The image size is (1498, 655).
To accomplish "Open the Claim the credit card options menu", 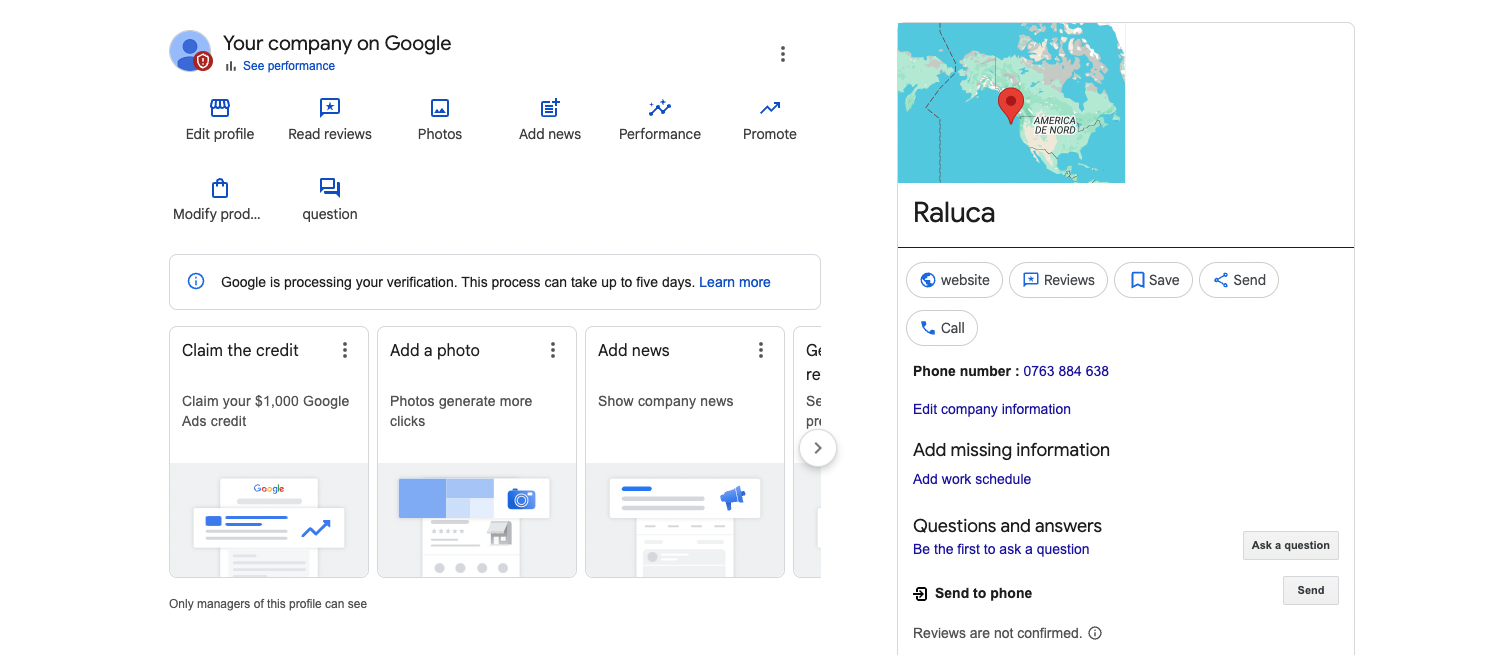I will coord(345,350).
